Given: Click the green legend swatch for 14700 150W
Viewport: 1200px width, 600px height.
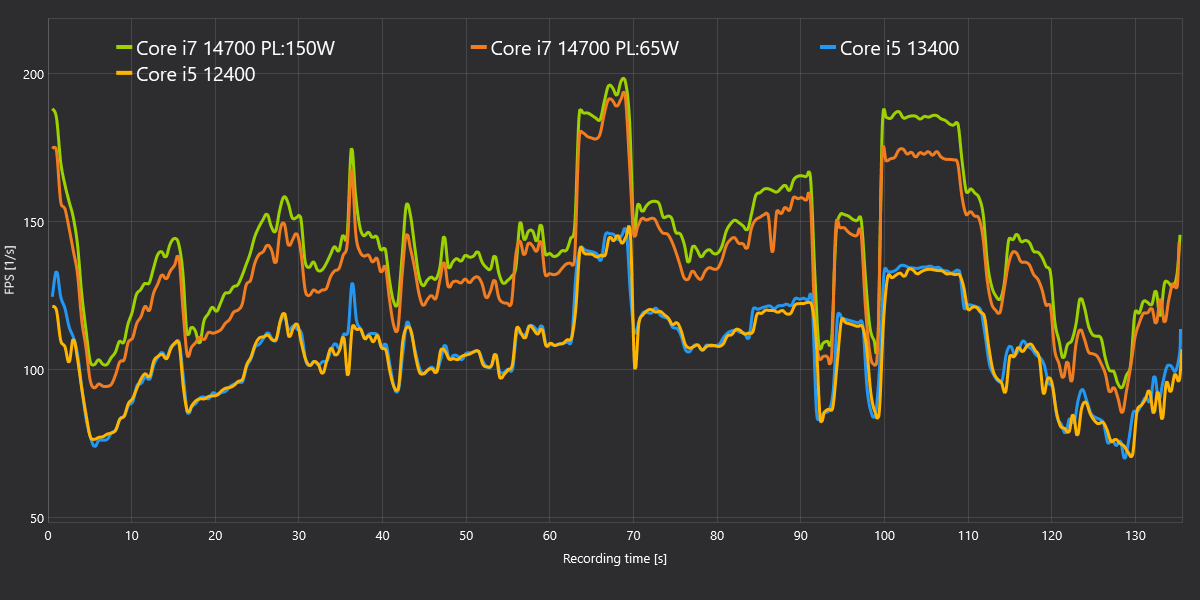Looking at the screenshot, I should point(125,47).
